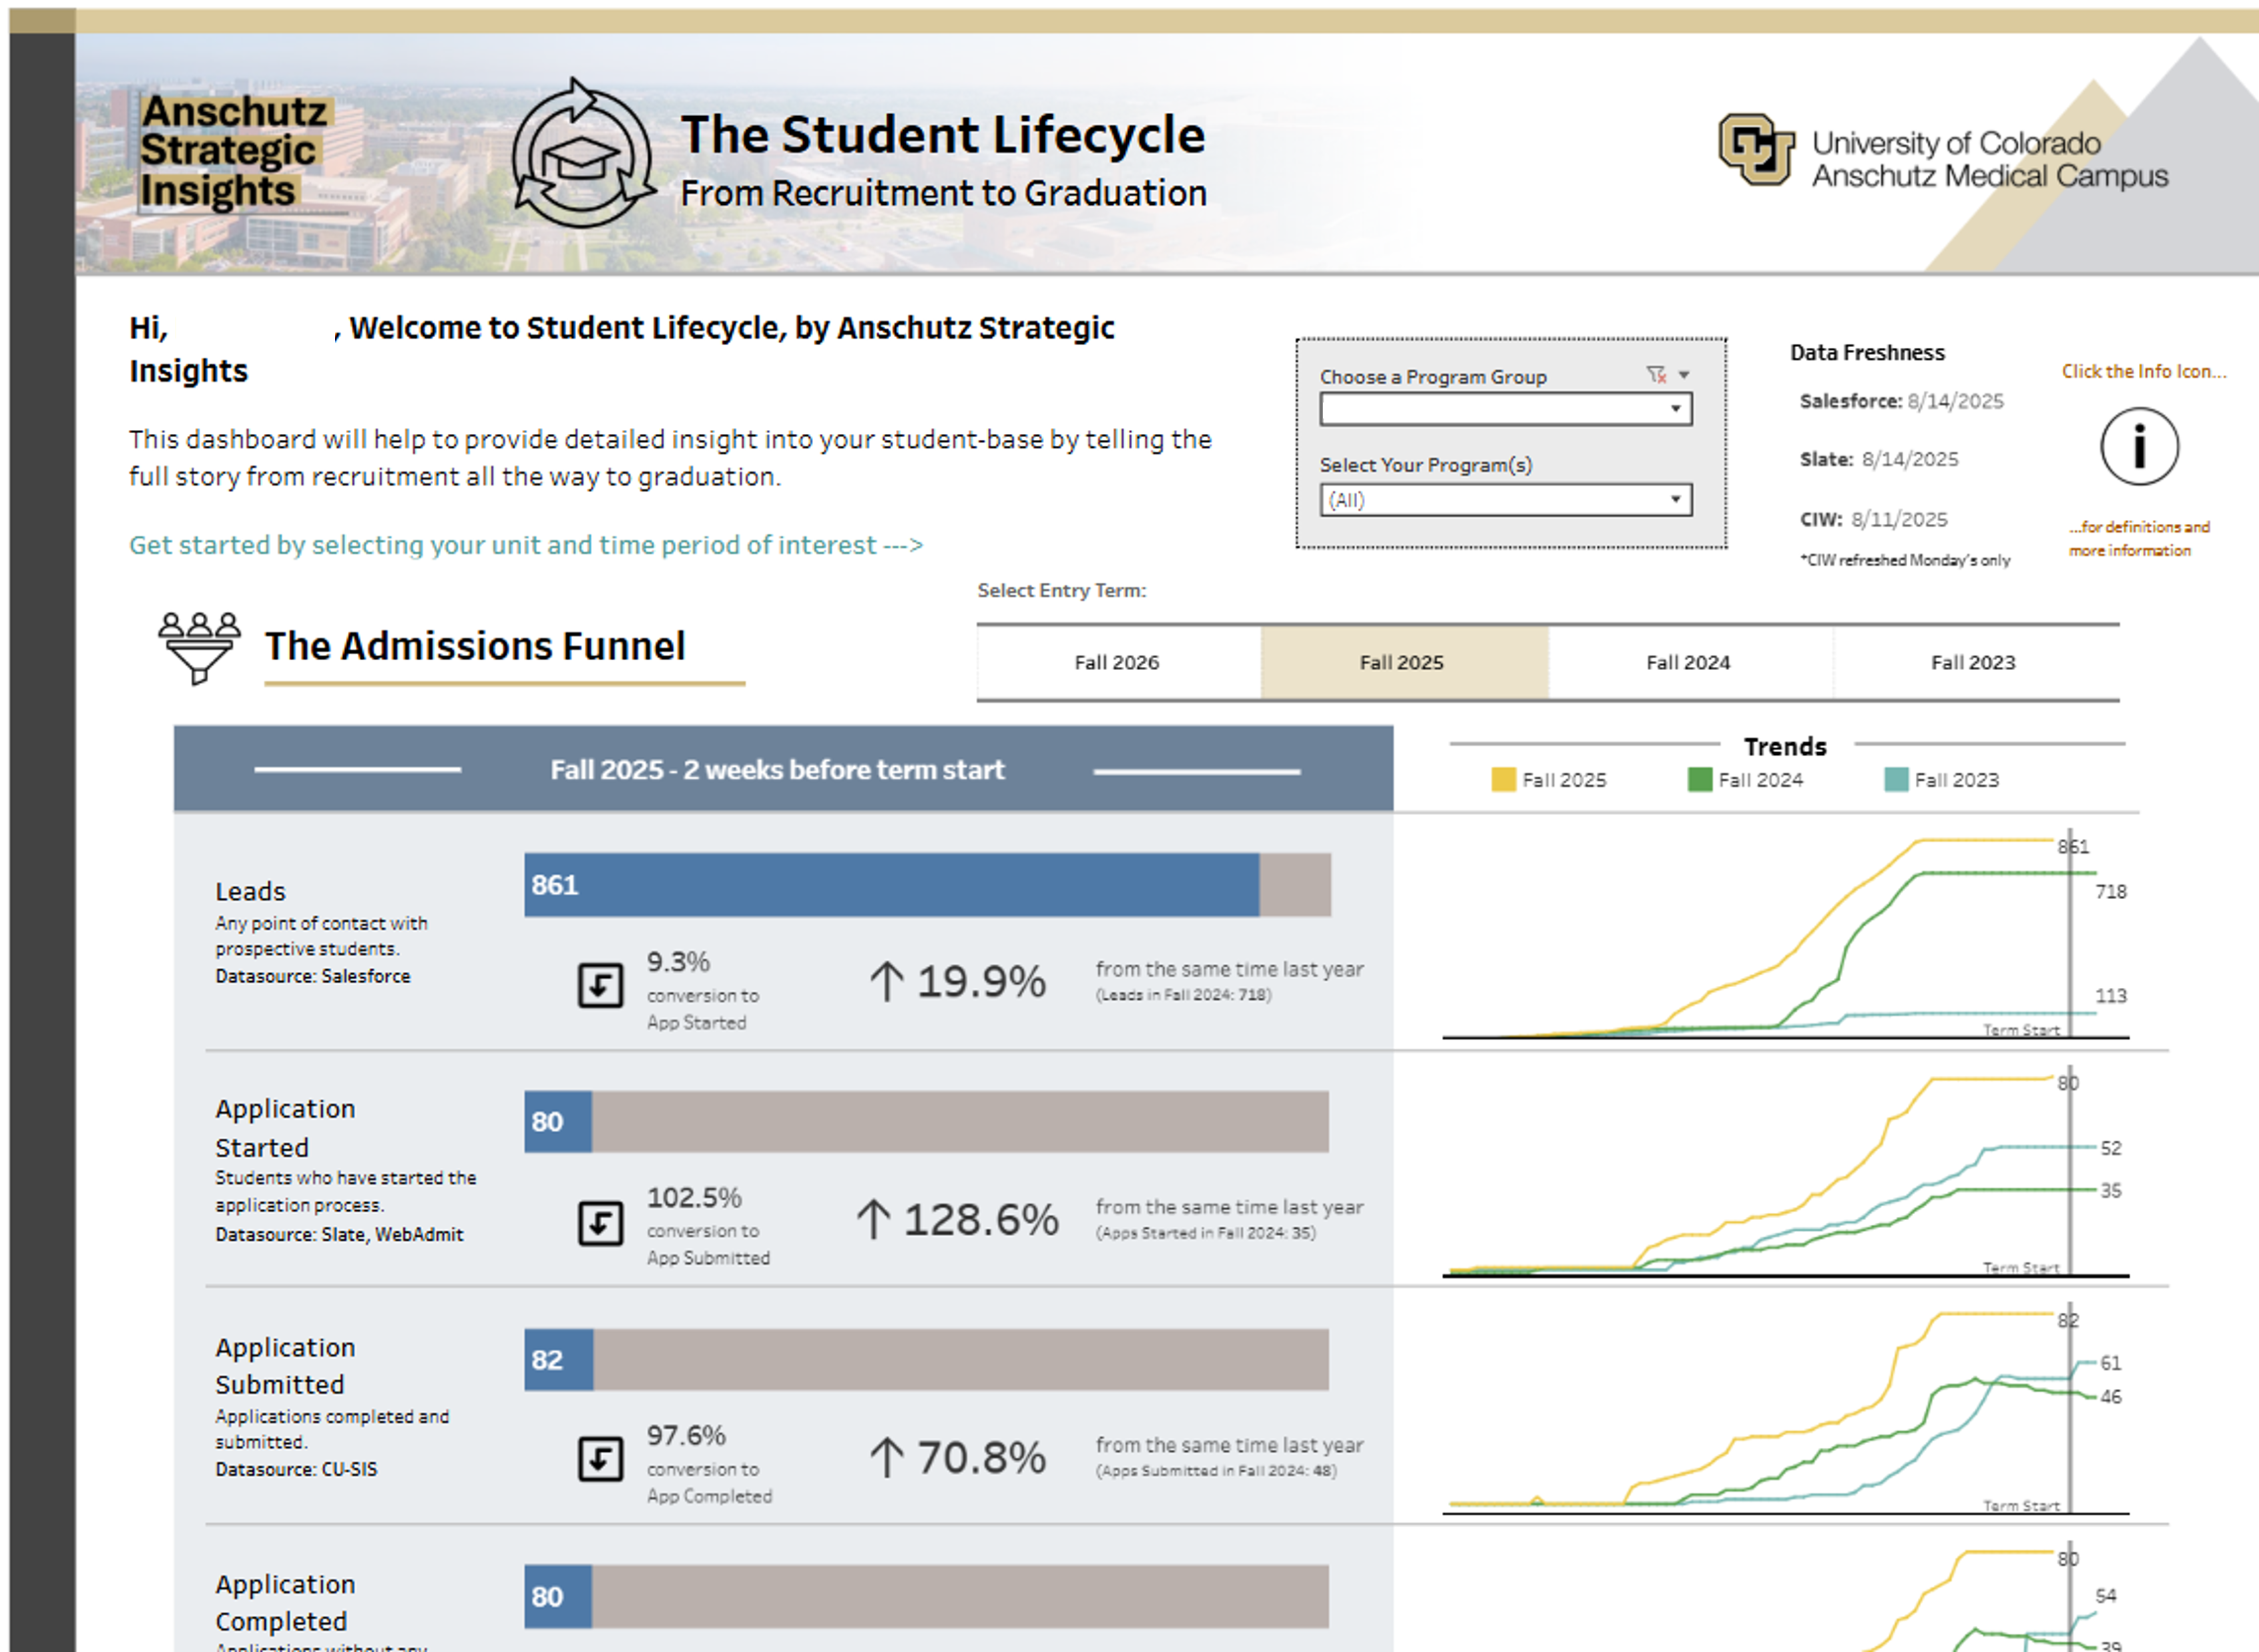The image size is (2259, 1652).
Task: Click the Application Submitted conversion arrow icon
Action: (x=600, y=1459)
